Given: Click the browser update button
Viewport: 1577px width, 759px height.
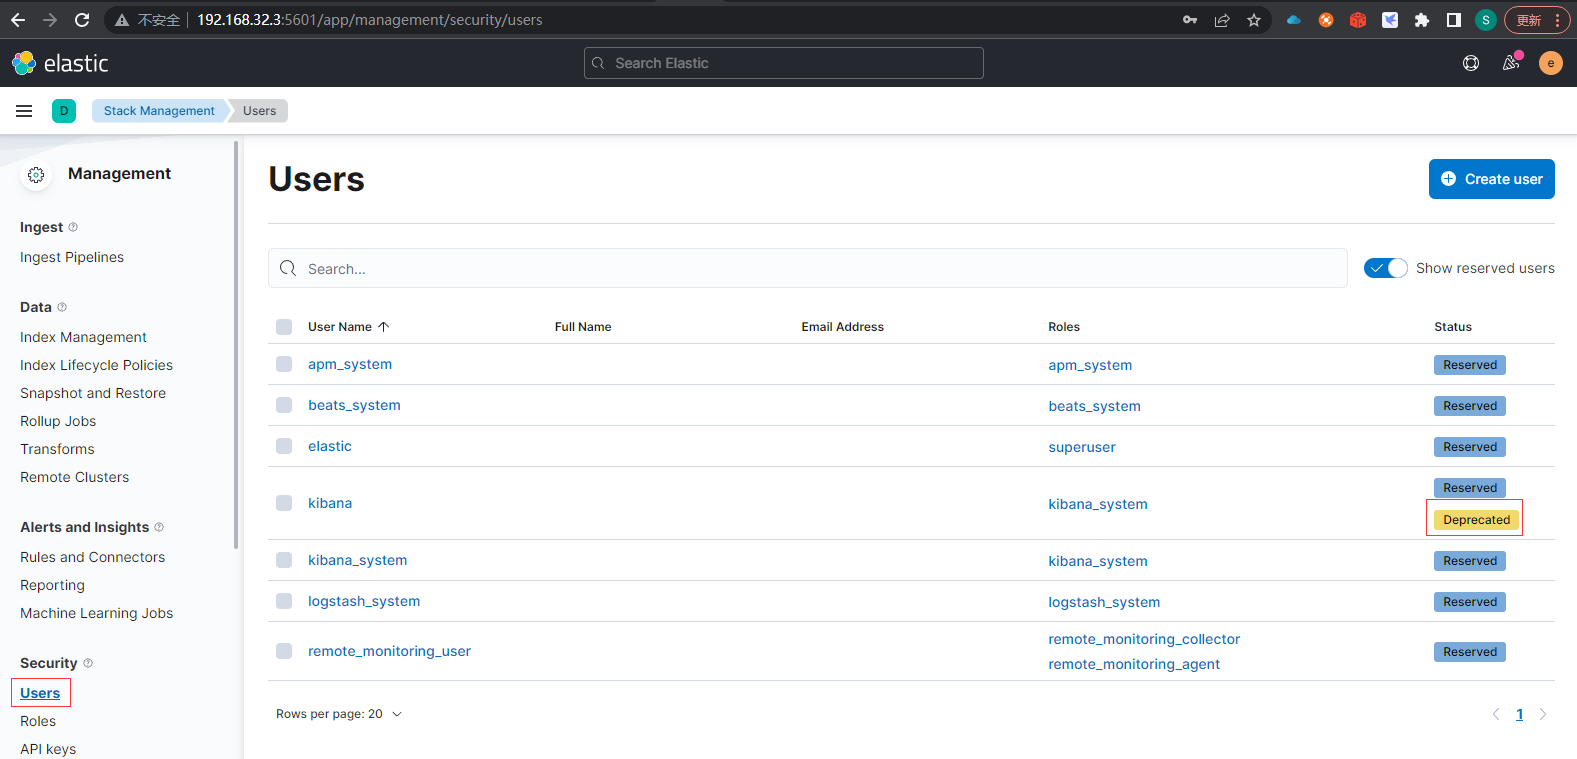Looking at the screenshot, I should click(x=1538, y=20).
